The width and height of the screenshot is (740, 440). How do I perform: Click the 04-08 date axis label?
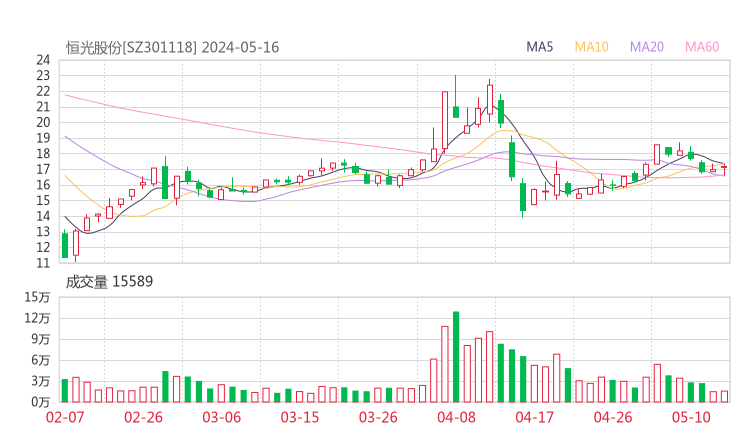[x=456, y=417]
